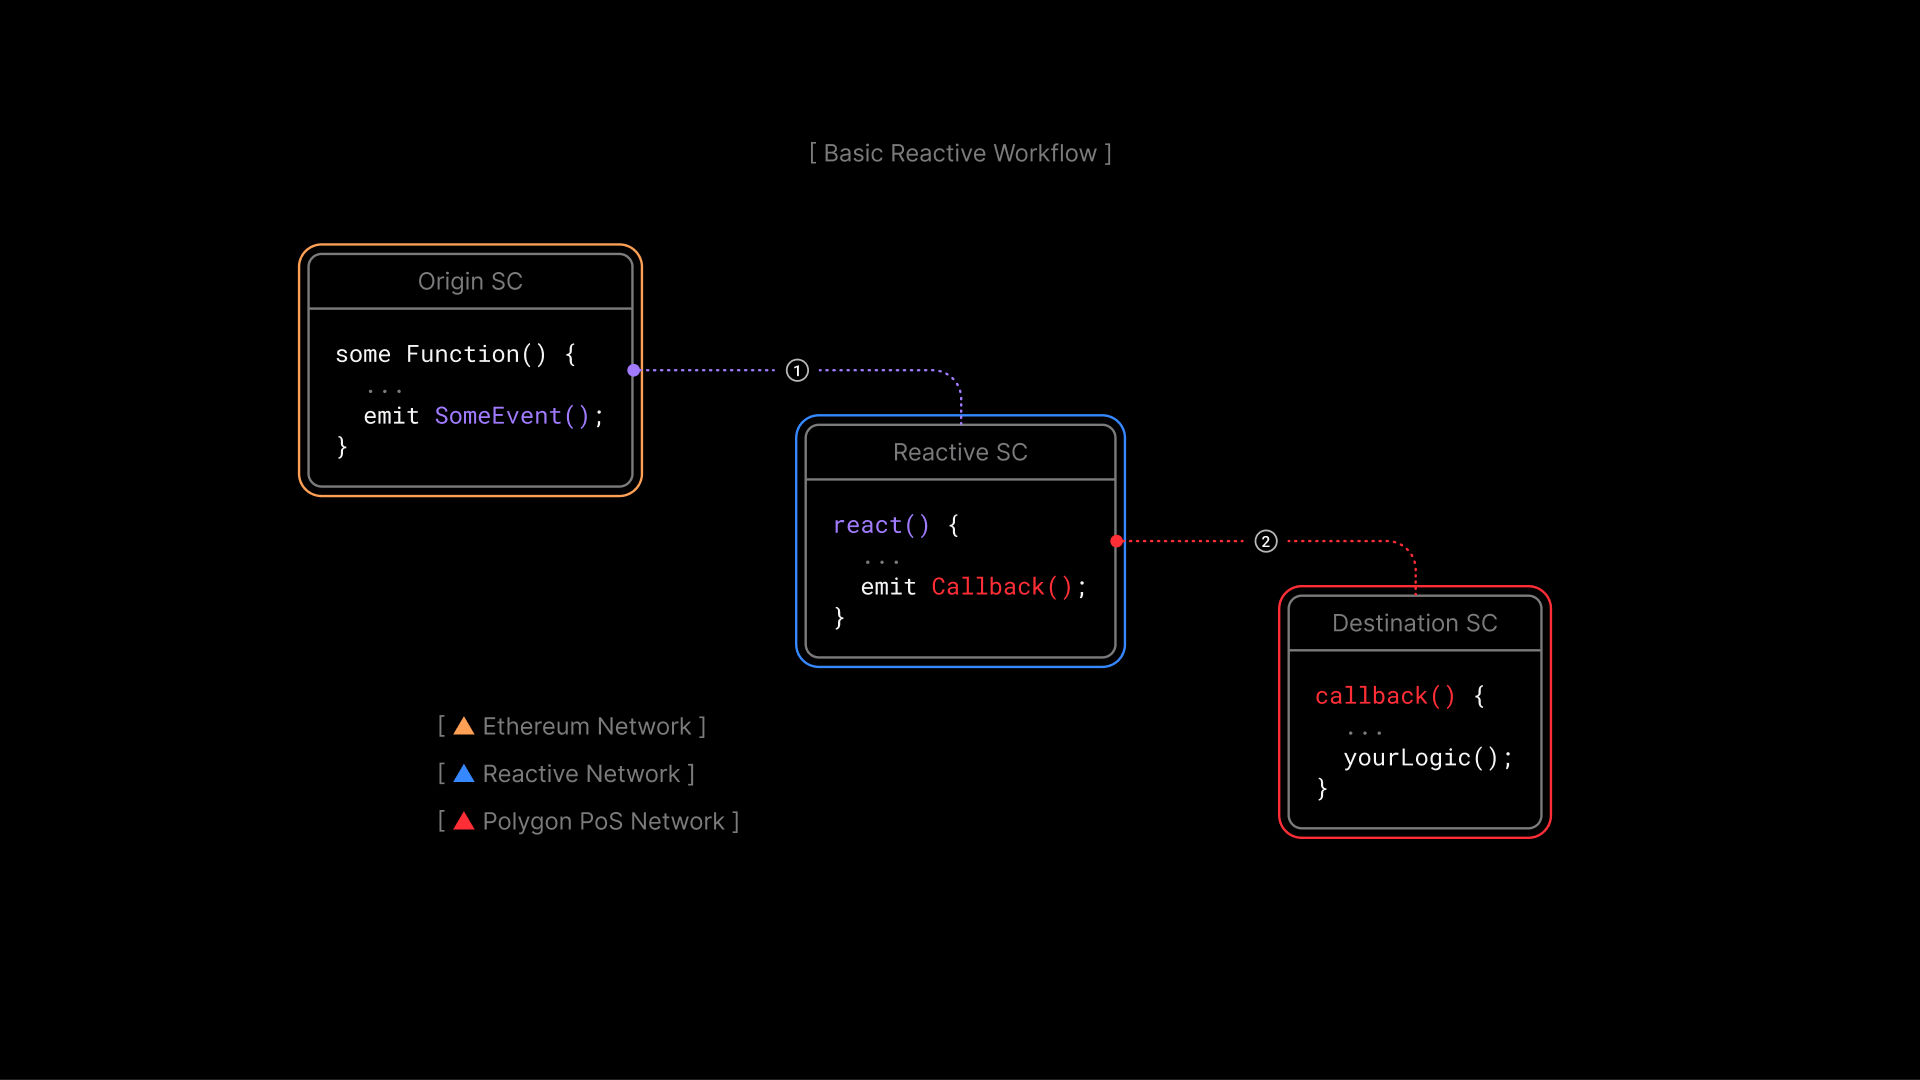Select the Origin SC box header
Viewport: 1920px width, 1080px height.
[470, 282]
